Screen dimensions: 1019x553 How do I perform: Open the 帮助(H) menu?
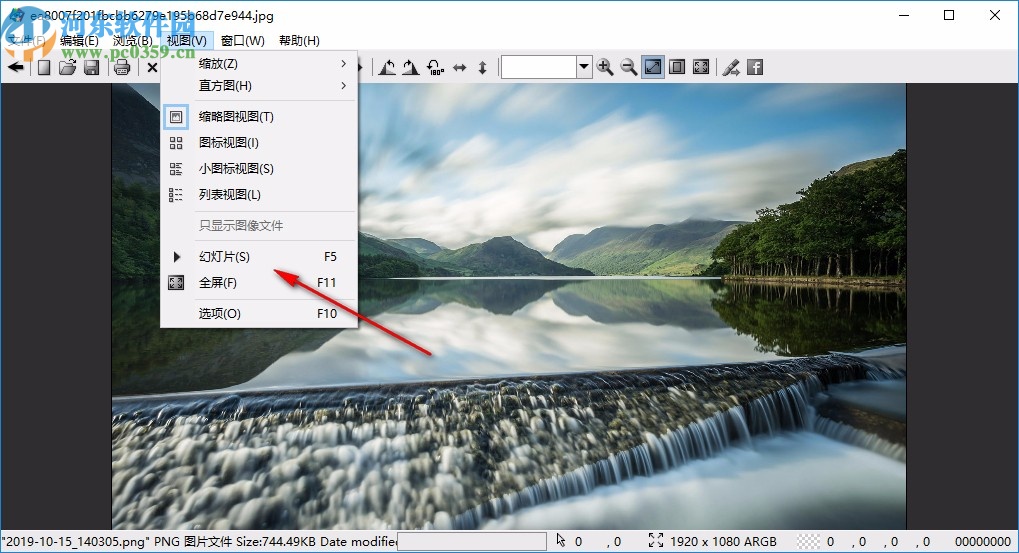click(299, 40)
